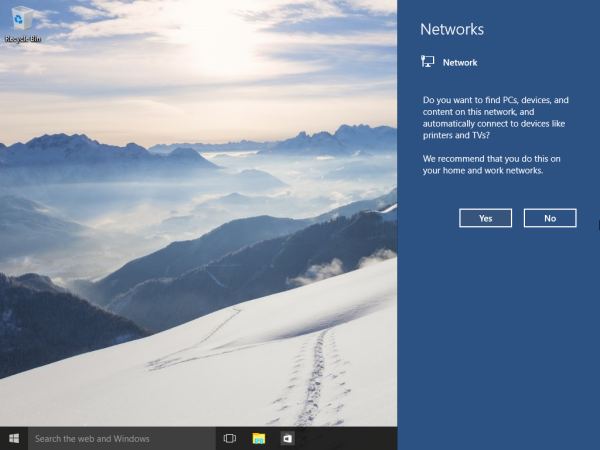Click the empty blue area below the Yes/No buttons
Viewport: 600px width, 450px height.
point(498,330)
